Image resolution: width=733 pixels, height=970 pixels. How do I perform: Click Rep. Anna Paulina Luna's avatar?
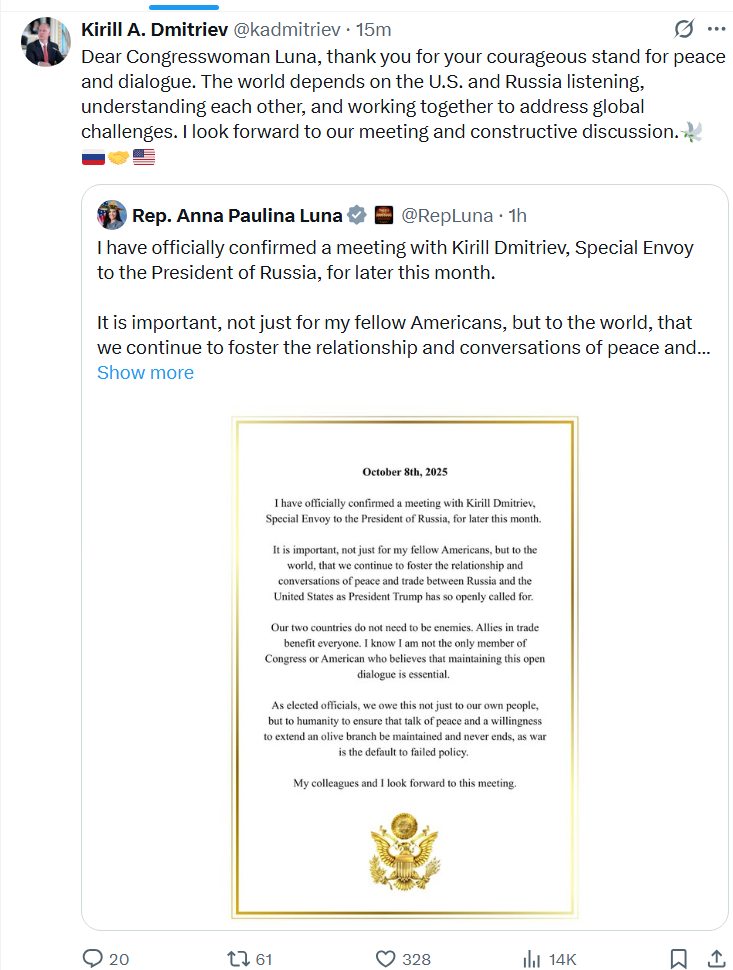point(111,214)
